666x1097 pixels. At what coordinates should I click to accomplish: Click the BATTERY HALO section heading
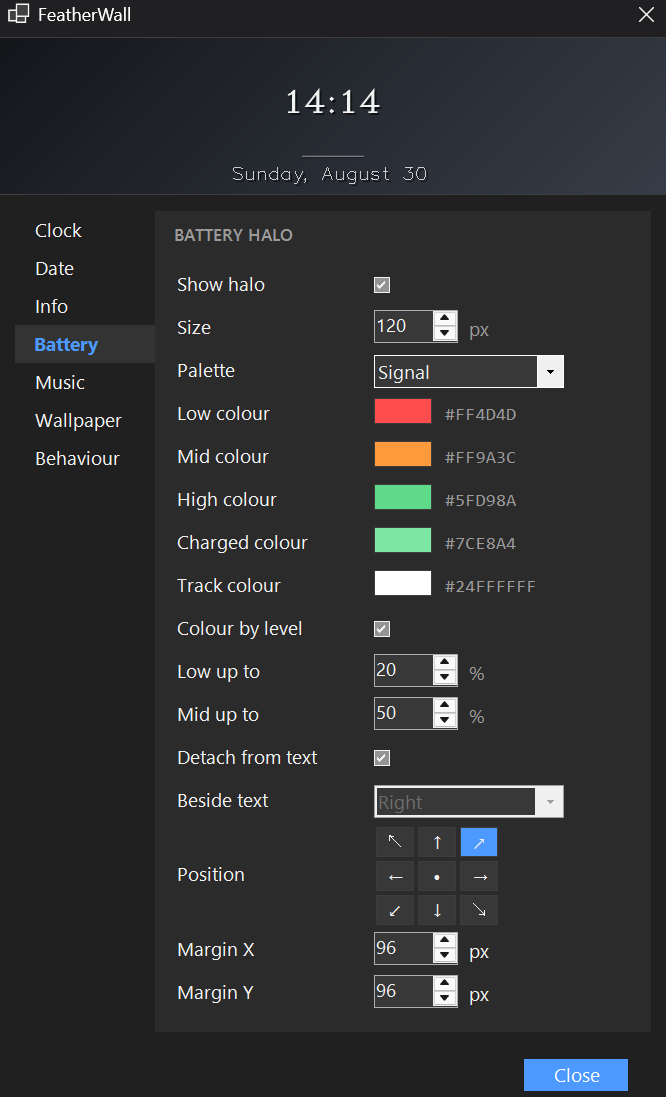[x=234, y=235]
